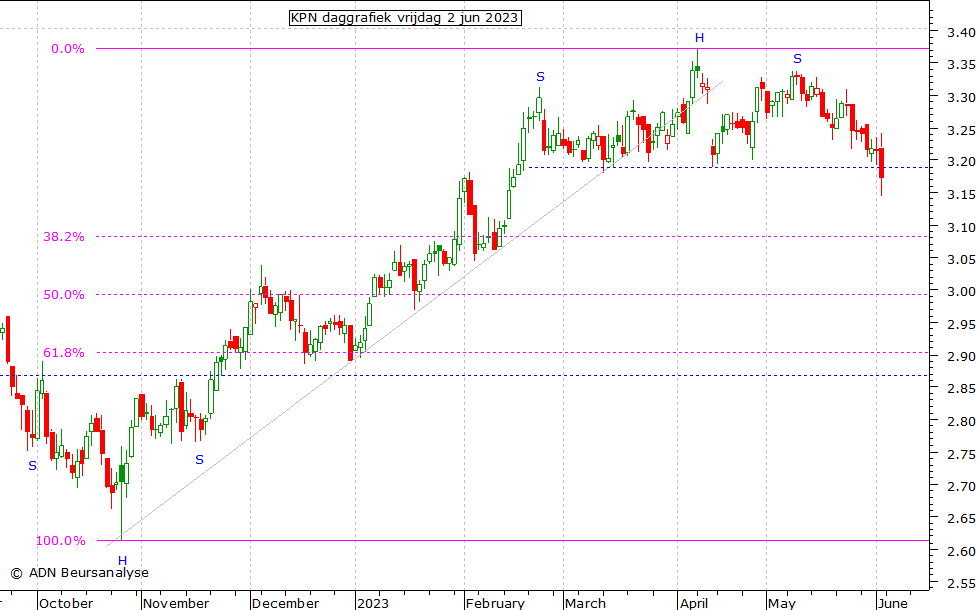Pick the 2.65 price axis value

tap(961, 519)
